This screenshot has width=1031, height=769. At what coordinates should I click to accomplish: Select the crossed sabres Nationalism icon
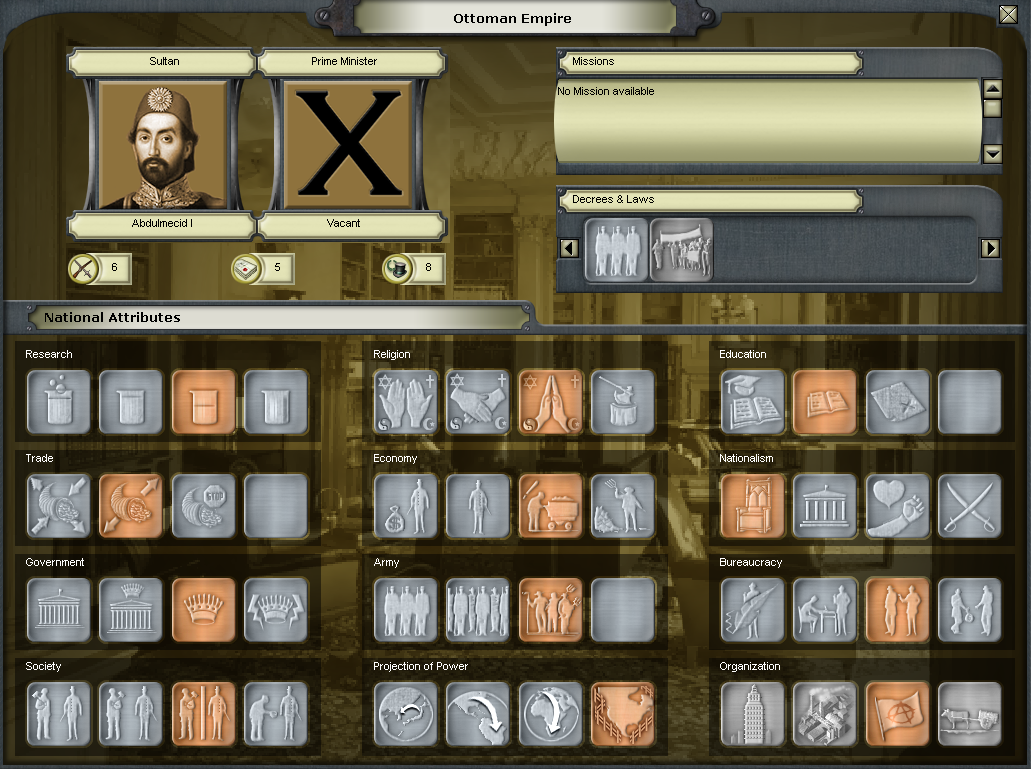coord(969,506)
